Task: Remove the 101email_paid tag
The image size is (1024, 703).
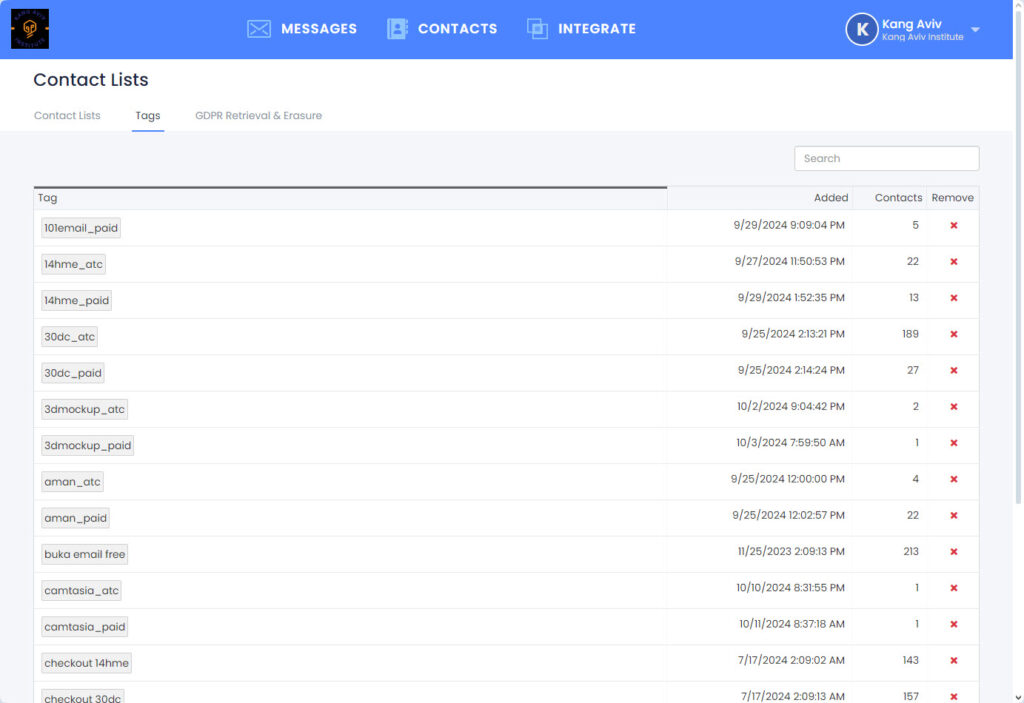Action: 952,227
